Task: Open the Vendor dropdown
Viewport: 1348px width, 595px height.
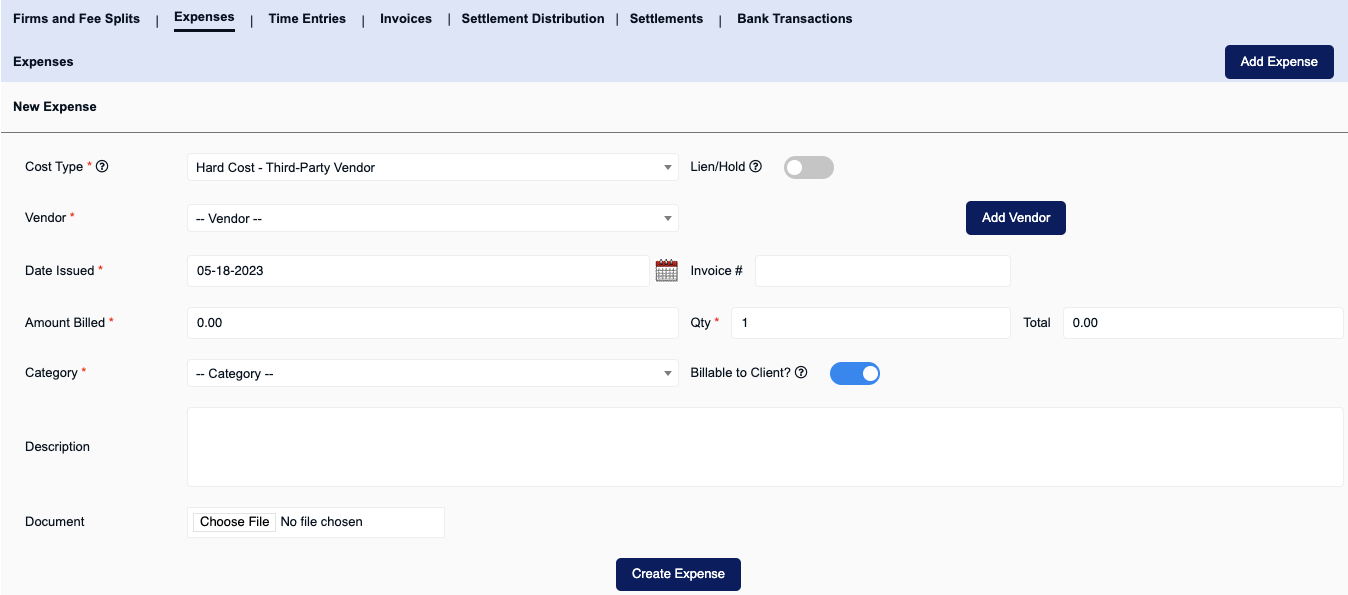Action: (433, 218)
